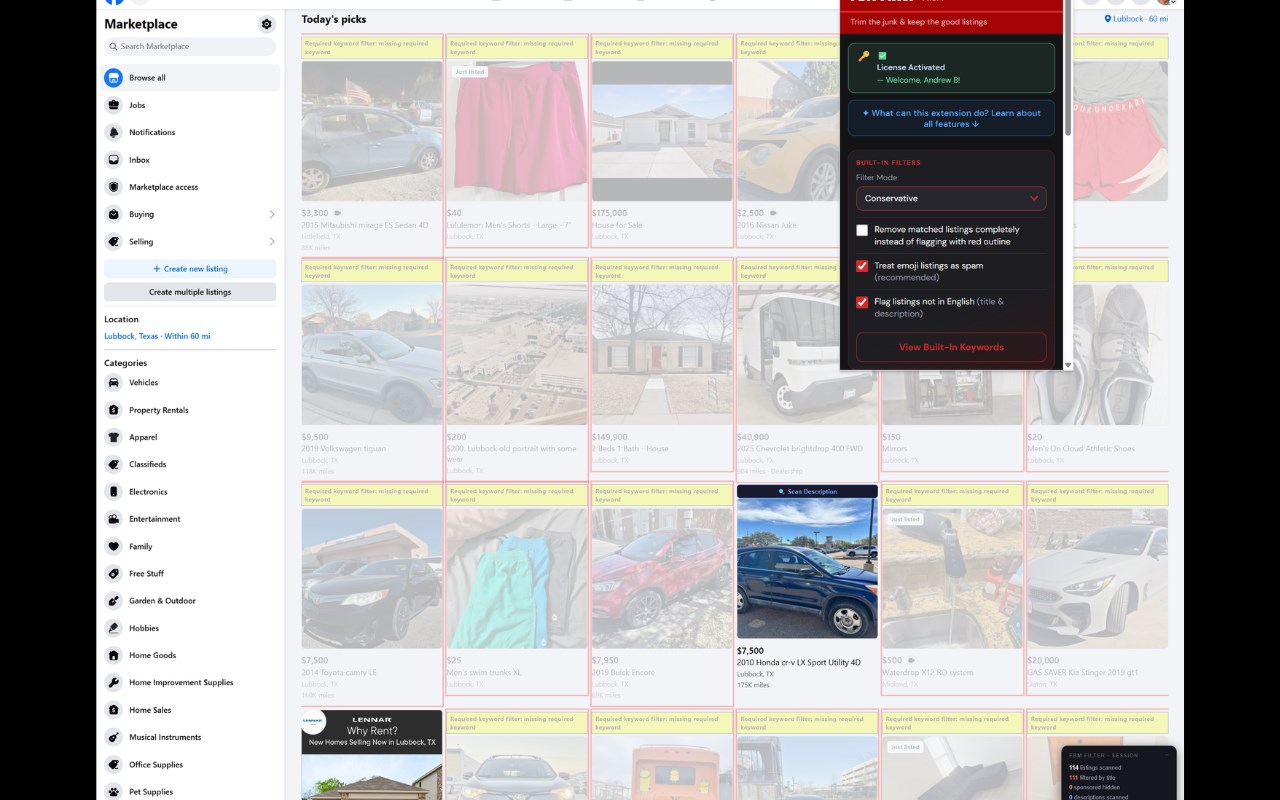Select the Vehicles category car icon

point(114,383)
